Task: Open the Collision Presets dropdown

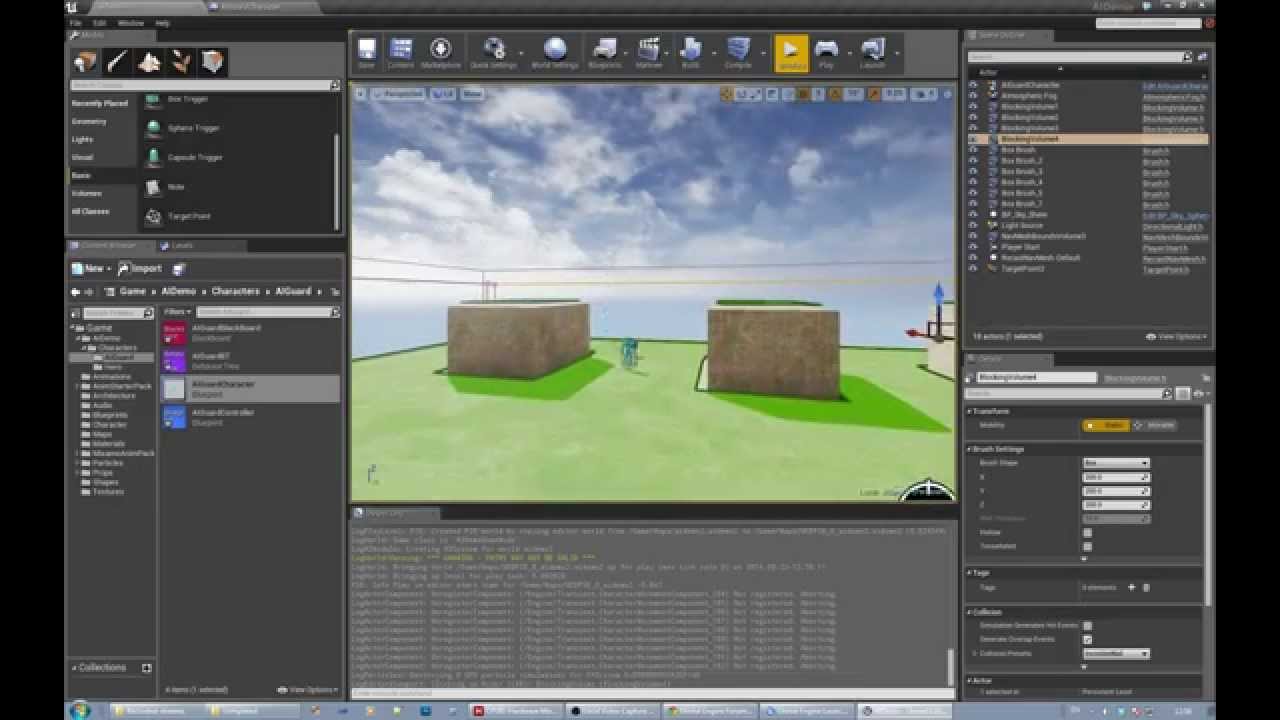Action: (x=1116, y=654)
